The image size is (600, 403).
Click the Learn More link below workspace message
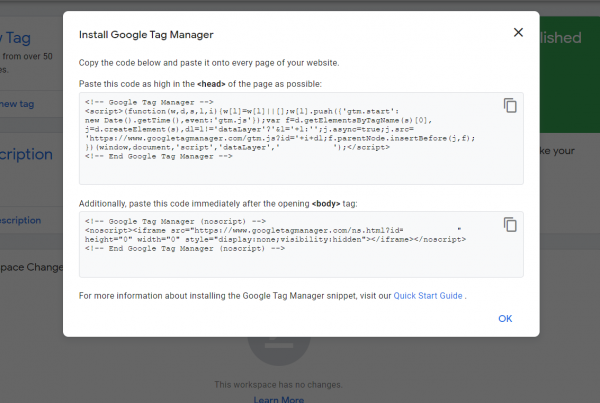pos(279,400)
